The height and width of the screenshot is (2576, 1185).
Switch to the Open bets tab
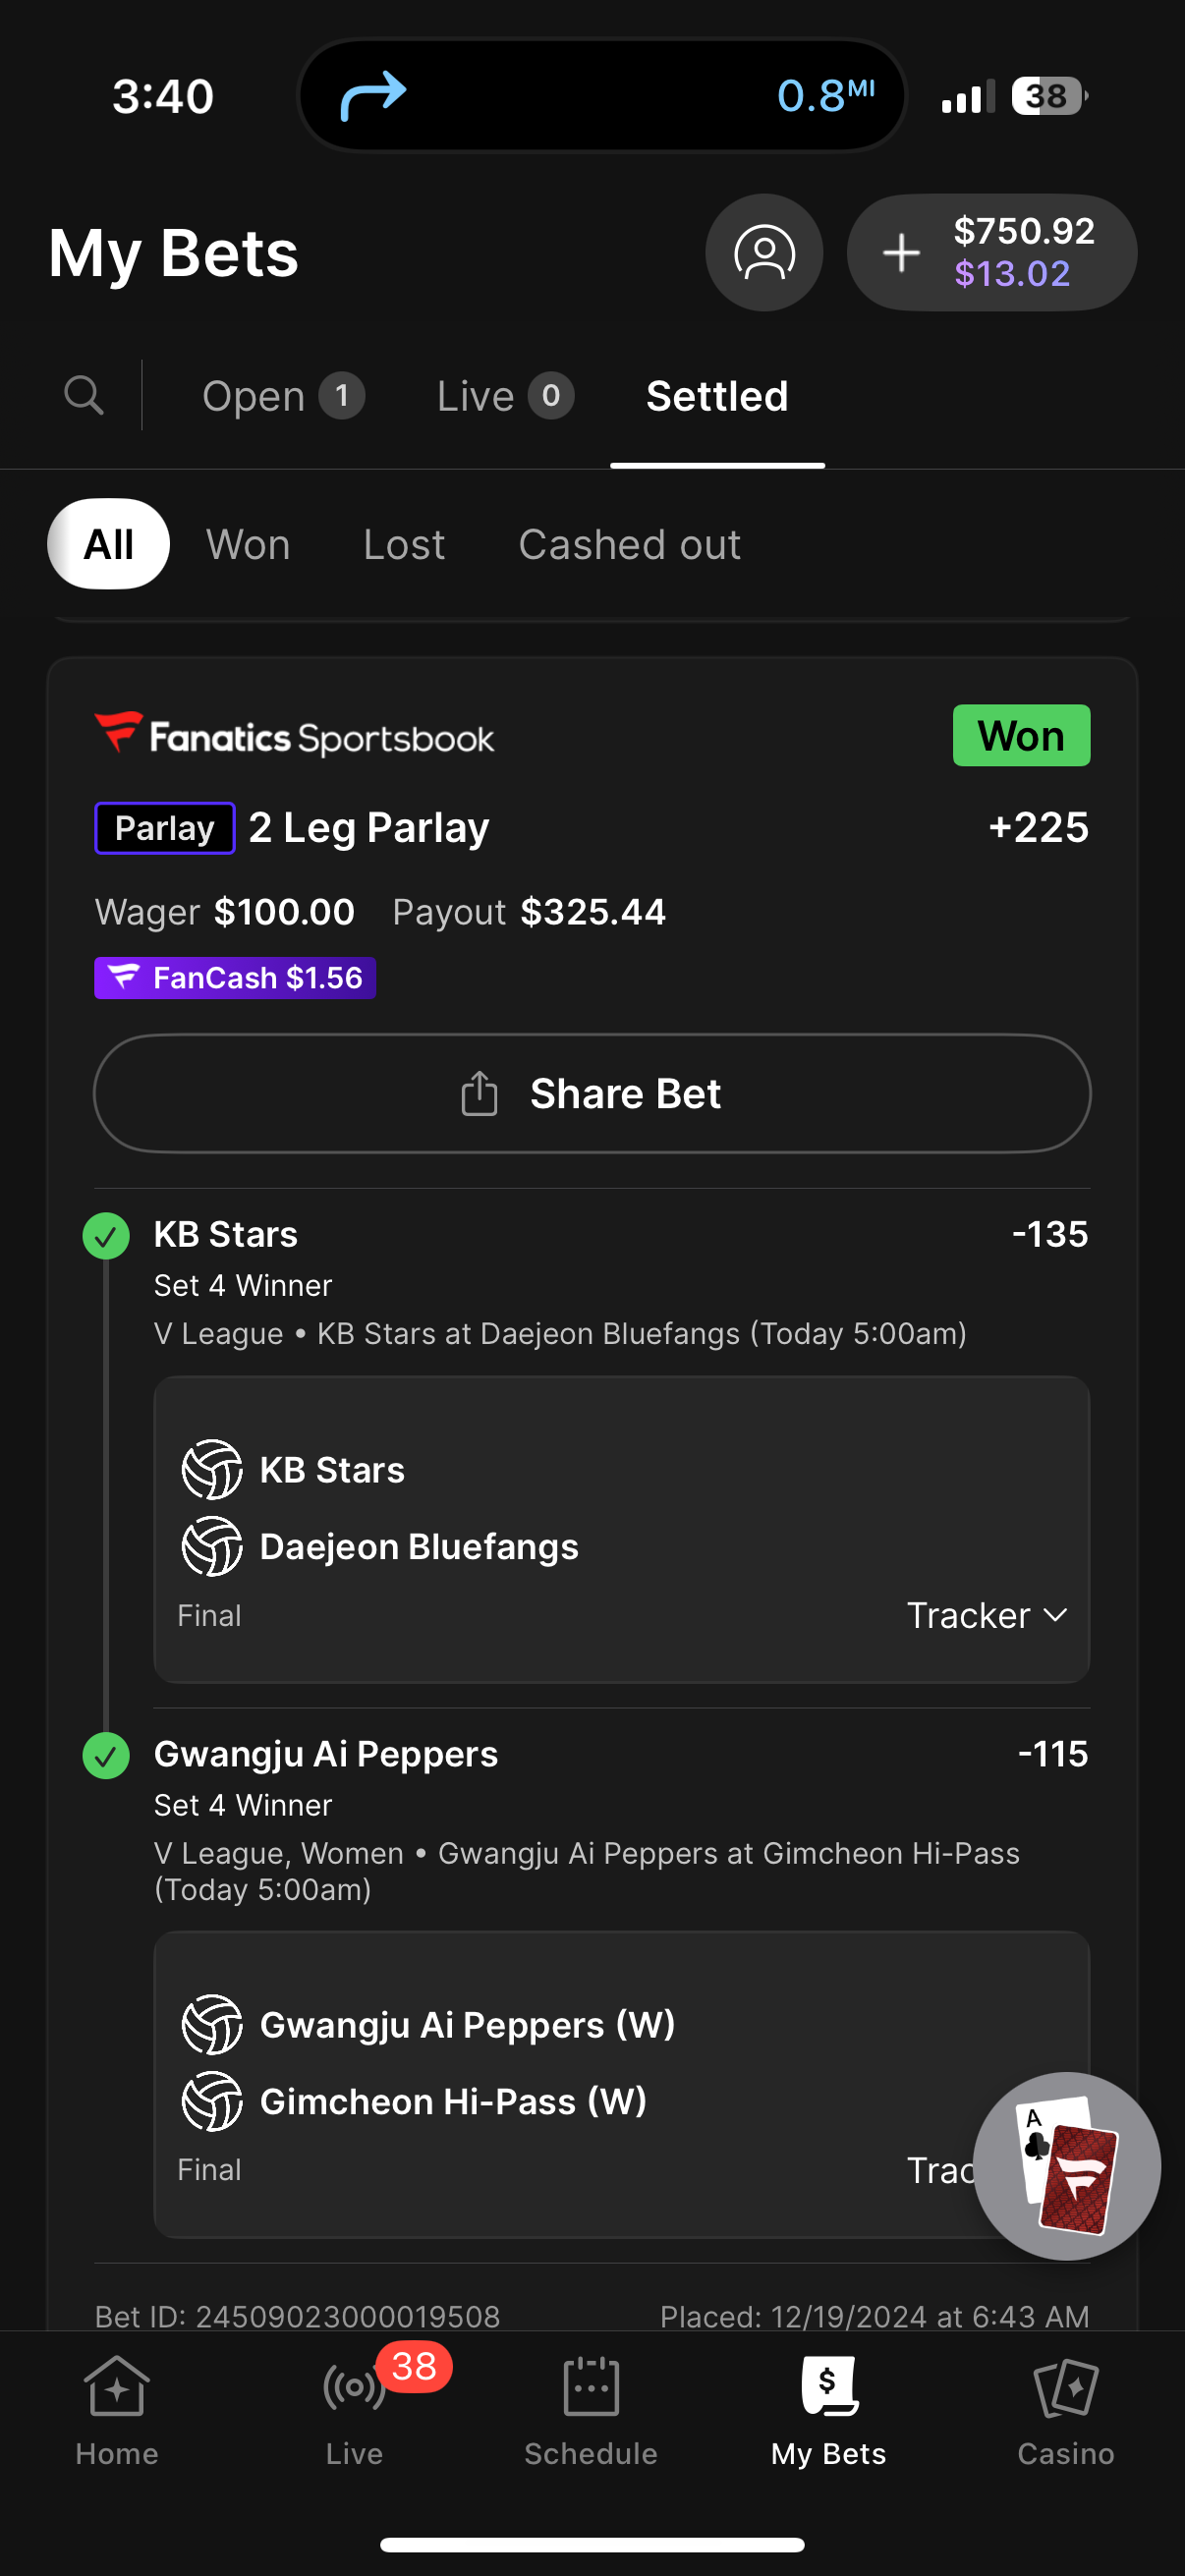[283, 396]
